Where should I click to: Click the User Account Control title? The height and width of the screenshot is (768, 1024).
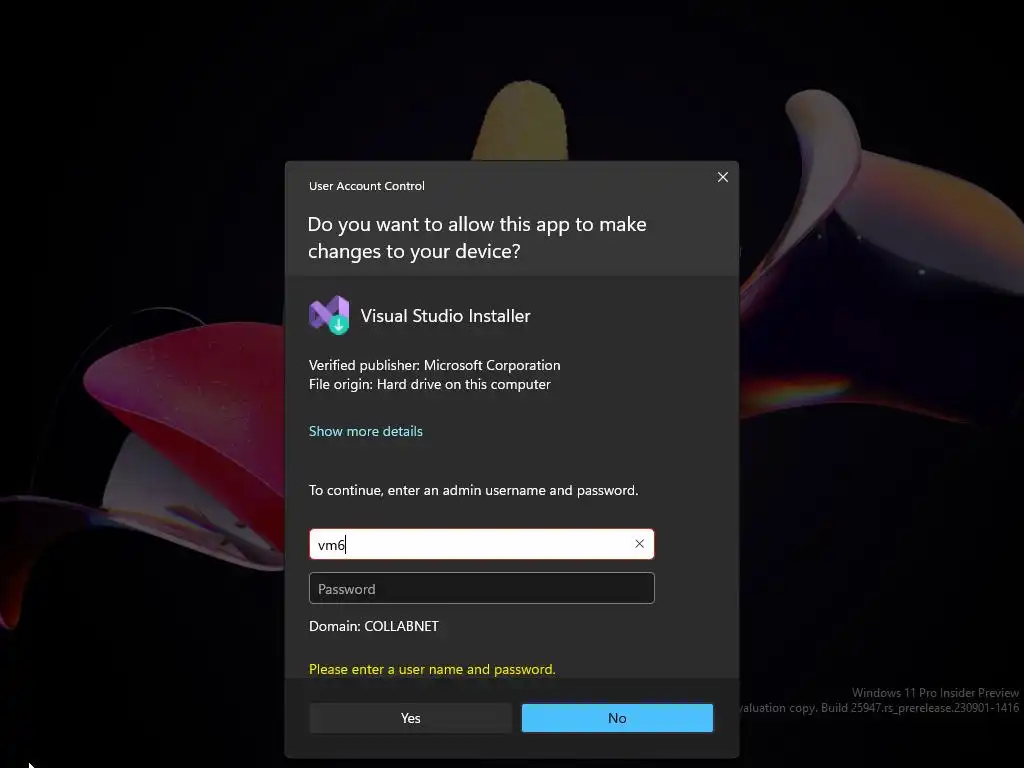click(x=366, y=186)
